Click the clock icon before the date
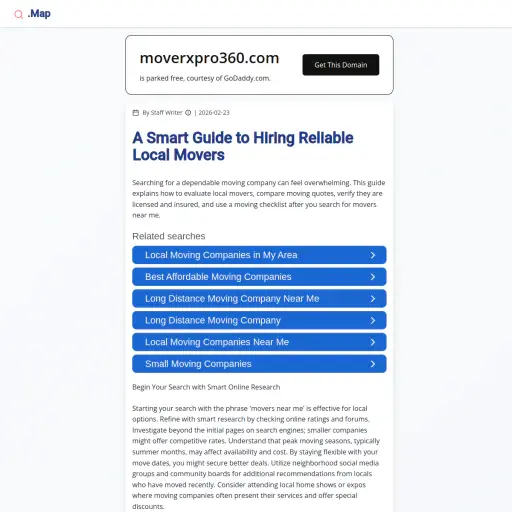Screen dimensions: 512x512 (x=188, y=113)
